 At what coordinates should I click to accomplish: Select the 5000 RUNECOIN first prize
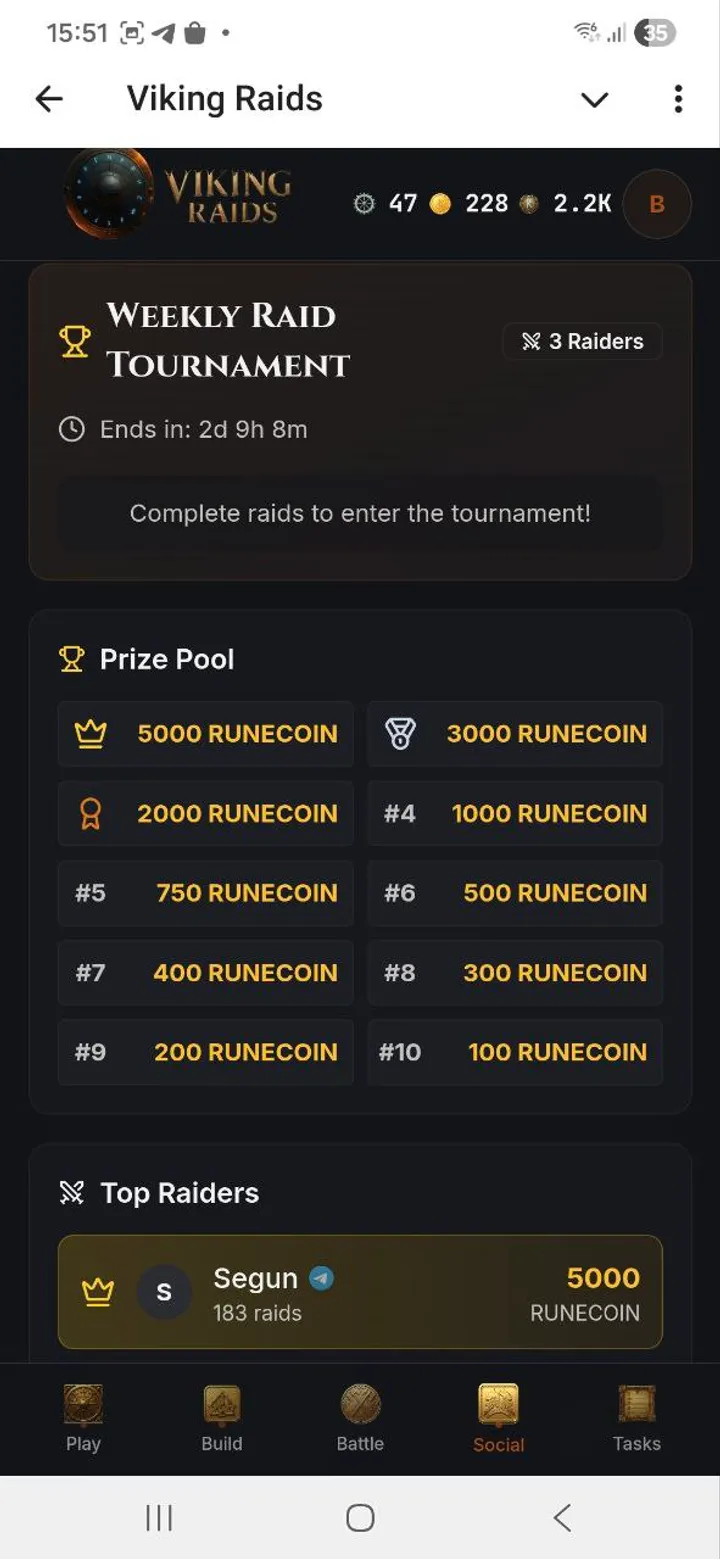[x=206, y=734]
